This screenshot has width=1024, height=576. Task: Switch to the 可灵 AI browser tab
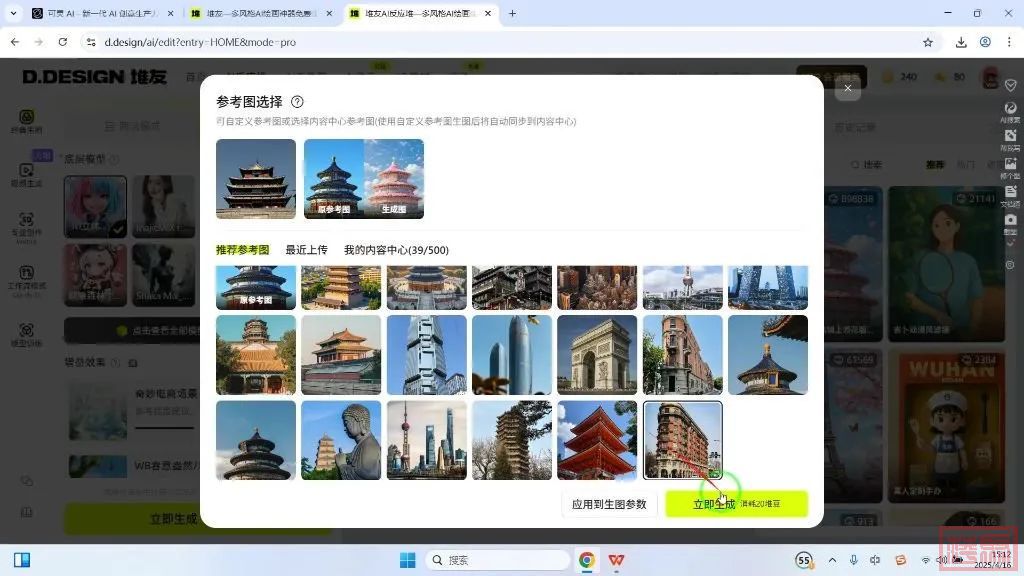point(102,13)
